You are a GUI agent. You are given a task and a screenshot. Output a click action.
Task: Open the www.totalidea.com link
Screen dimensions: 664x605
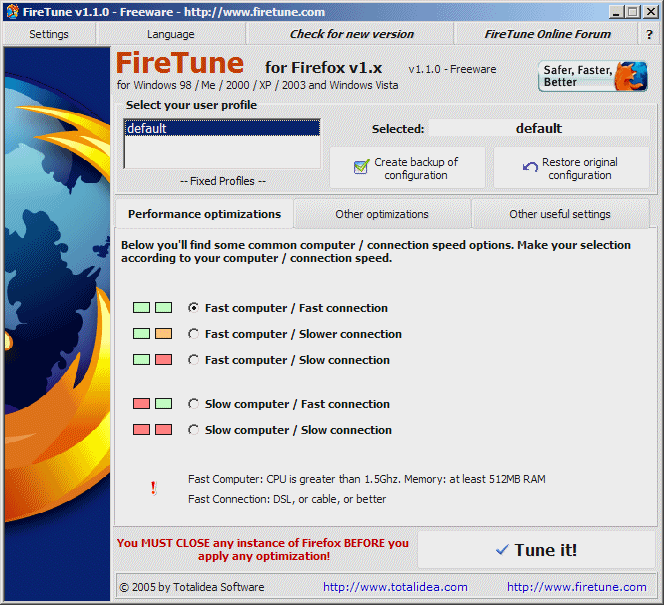pyautogui.click(x=395, y=587)
